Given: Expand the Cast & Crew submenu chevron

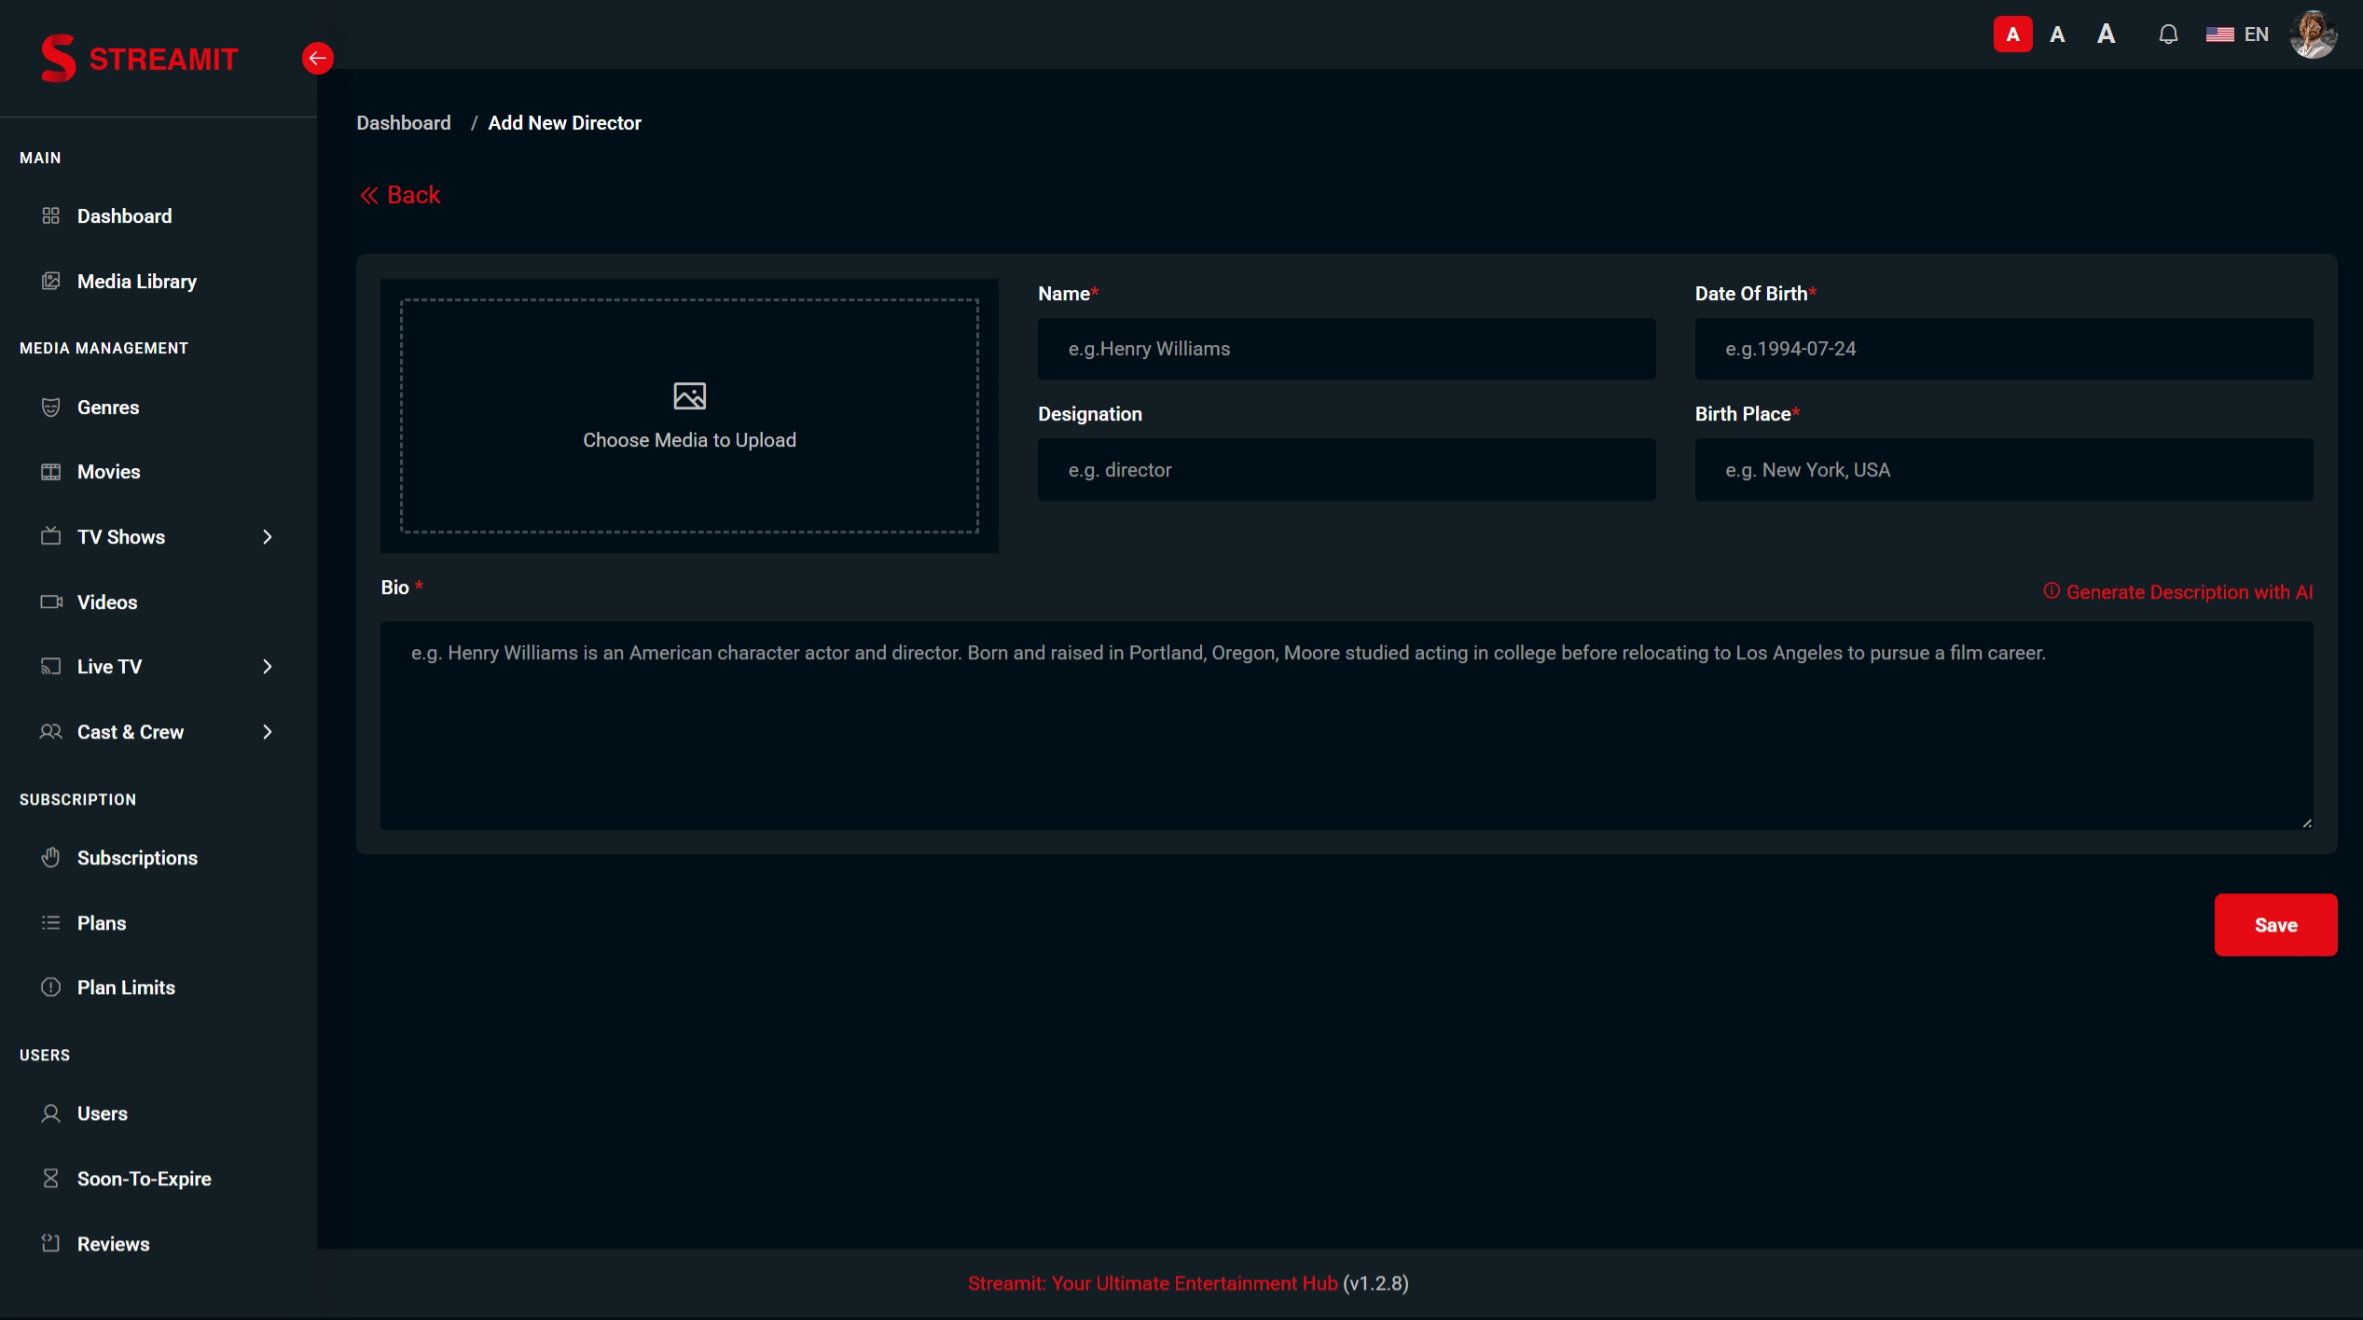Looking at the screenshot, I should 267,732.
